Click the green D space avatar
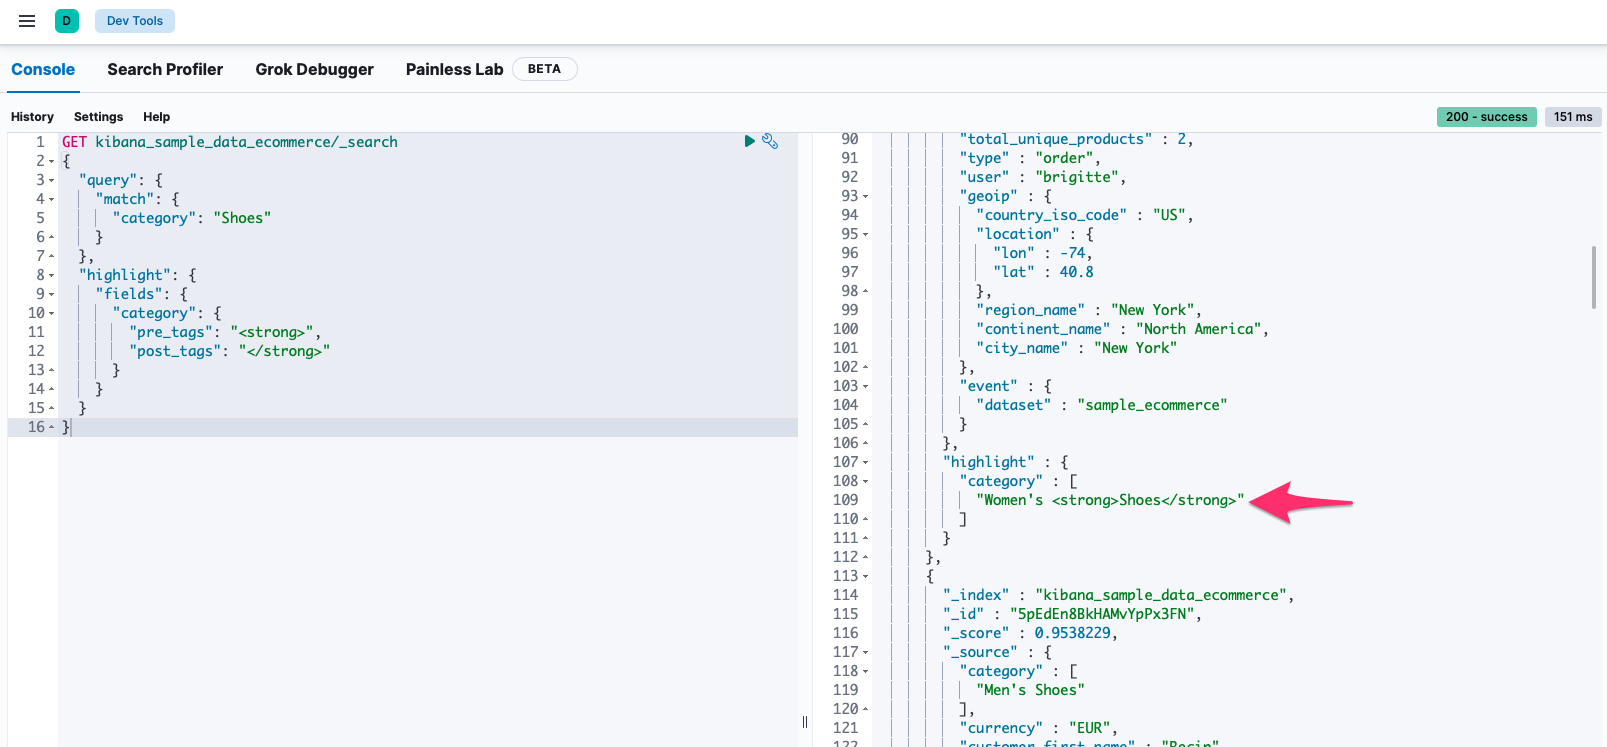Image resolution: width=1607 pixels, height=747 pixels. (x=67, y=21)
